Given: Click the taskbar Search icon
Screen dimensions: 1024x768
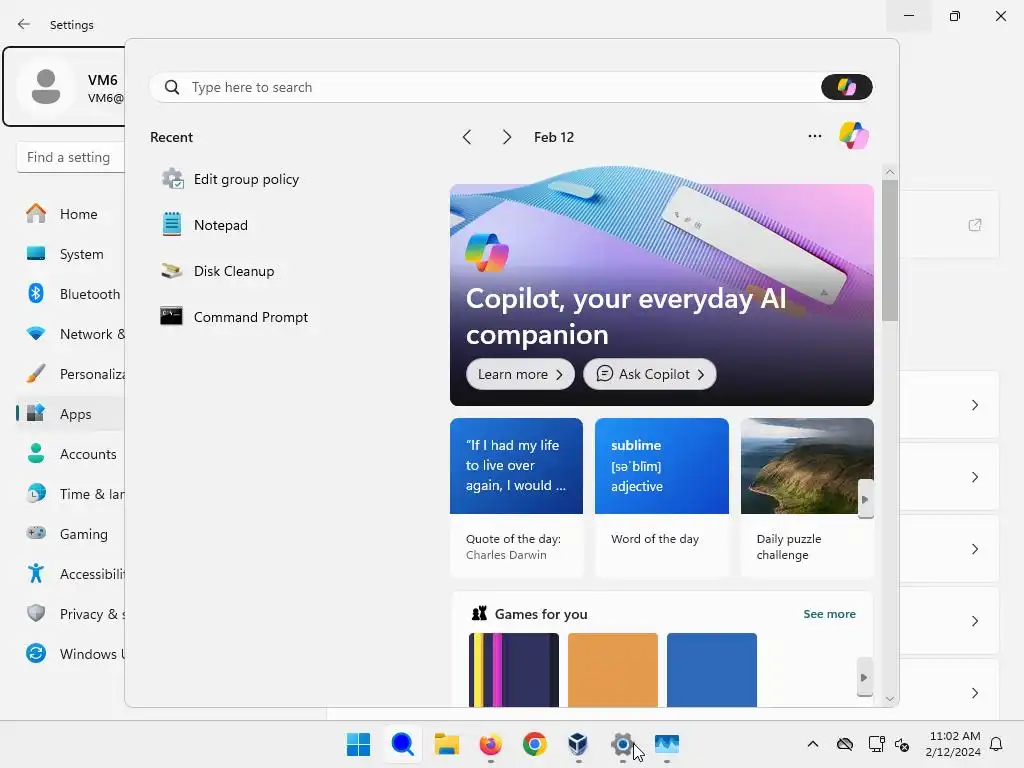Looking at the screenshot, I should tap(402, 744).
